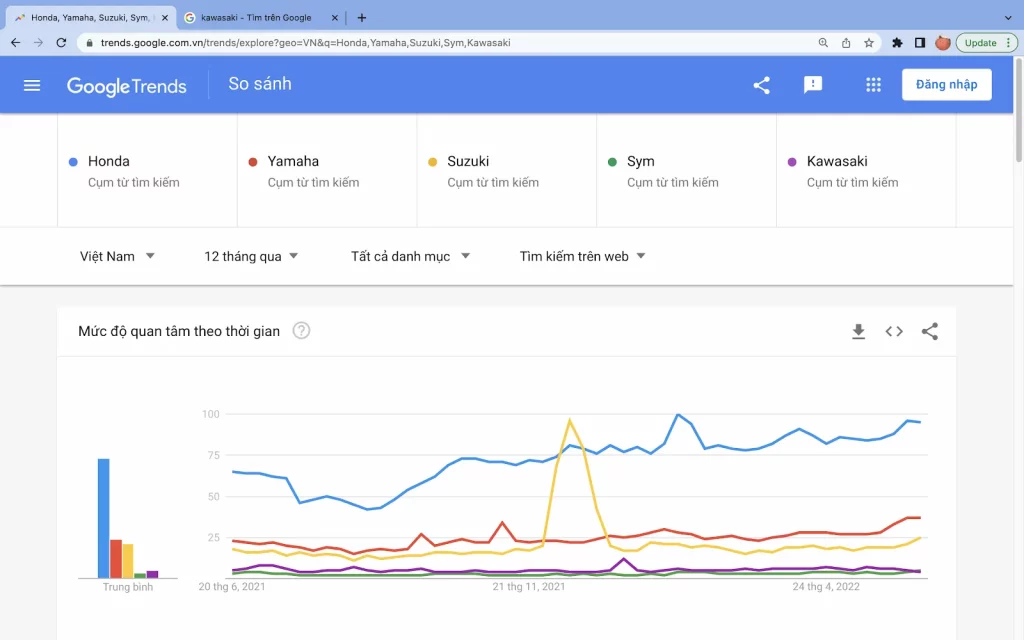1024x640 pixels.
Task: Click the green Sym color dot
Action: tap(612, 162)
